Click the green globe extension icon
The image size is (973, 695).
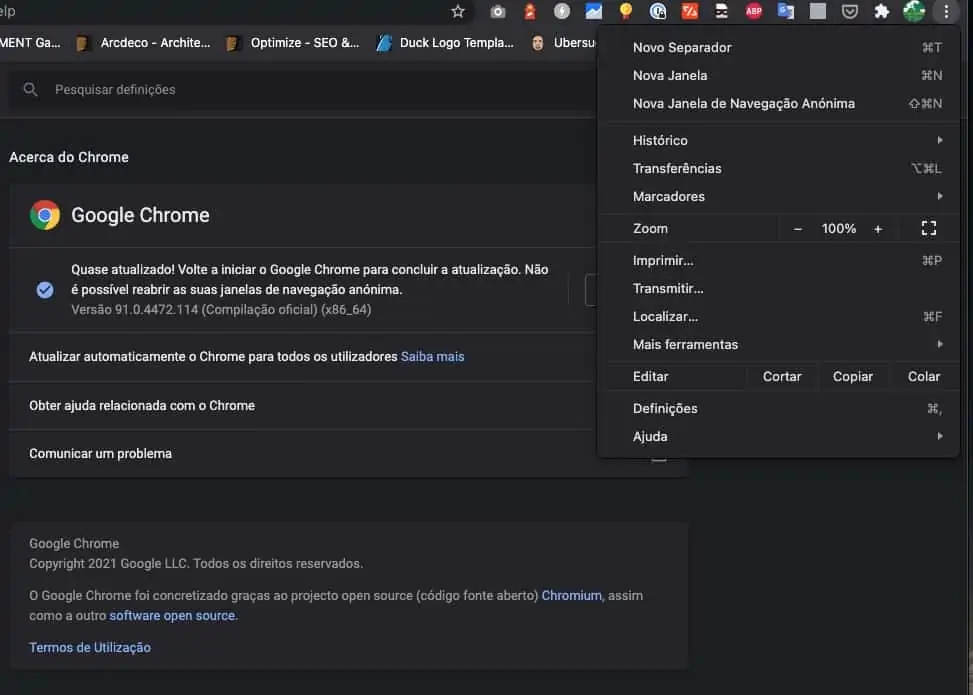click(913, 12)
